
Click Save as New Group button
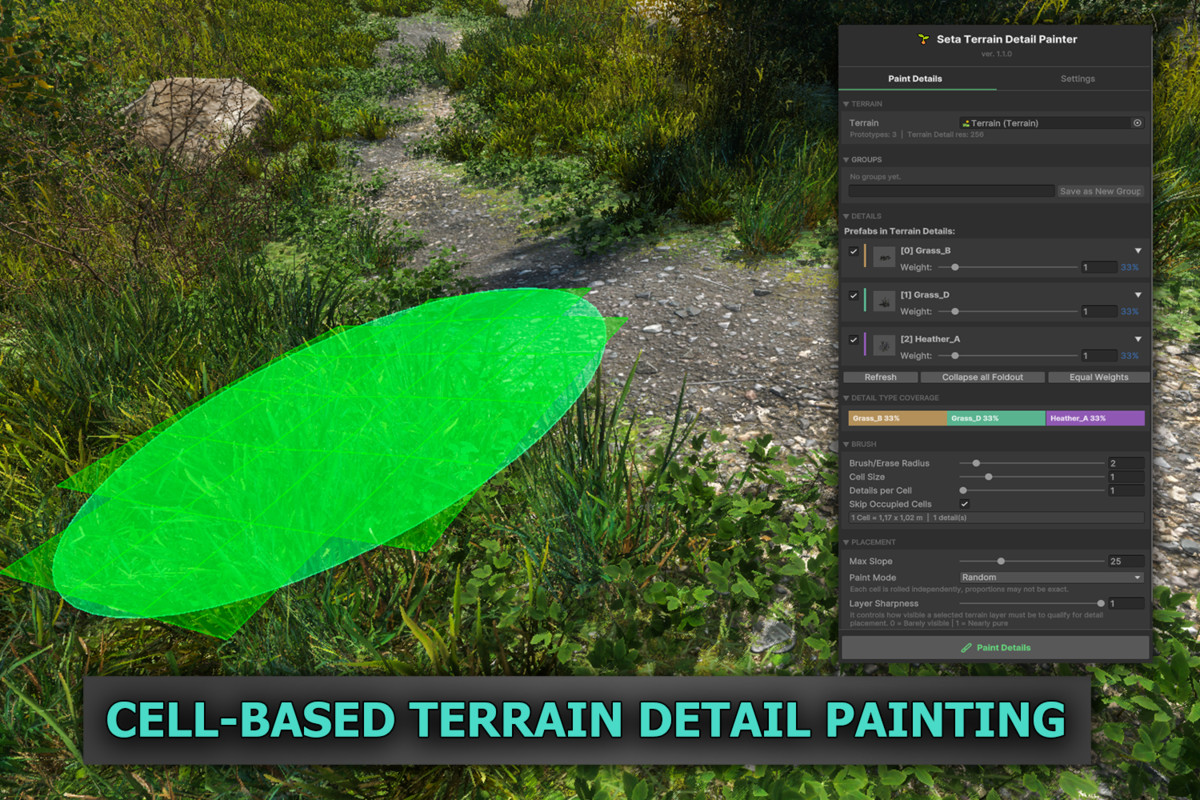coord(1100,191)
